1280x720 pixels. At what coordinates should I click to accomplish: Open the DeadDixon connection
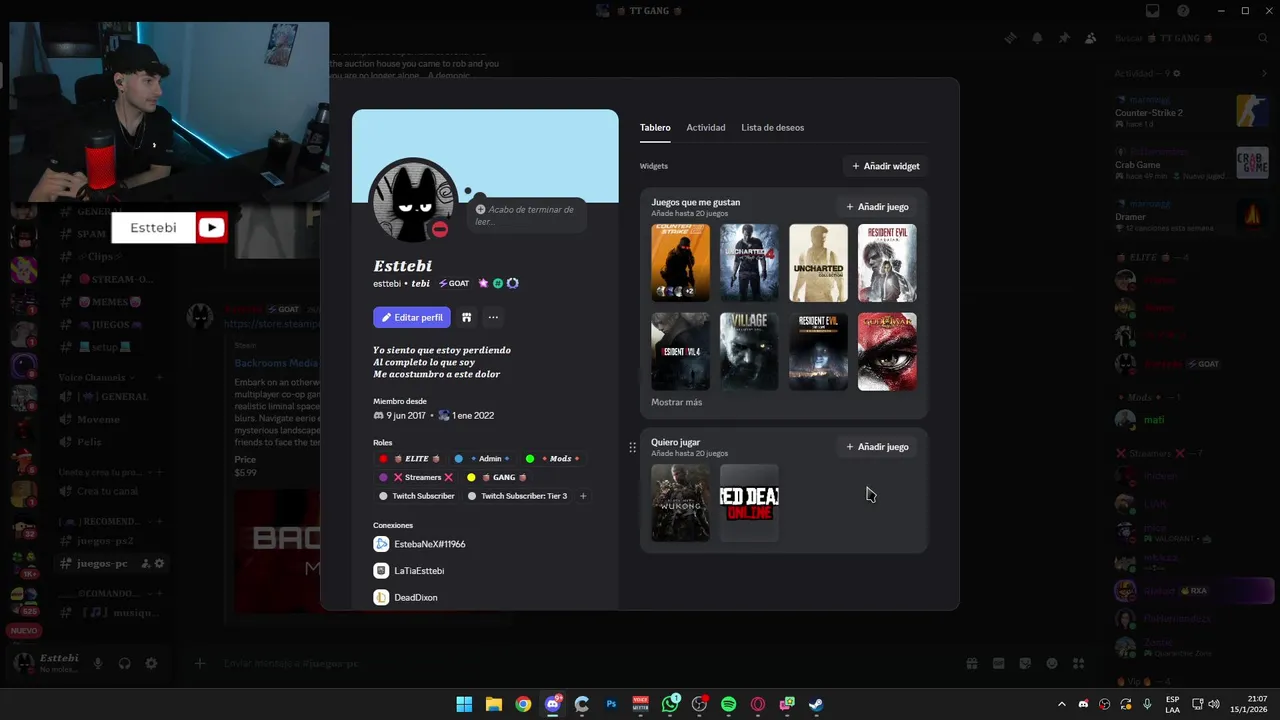(x=405, y=597)
